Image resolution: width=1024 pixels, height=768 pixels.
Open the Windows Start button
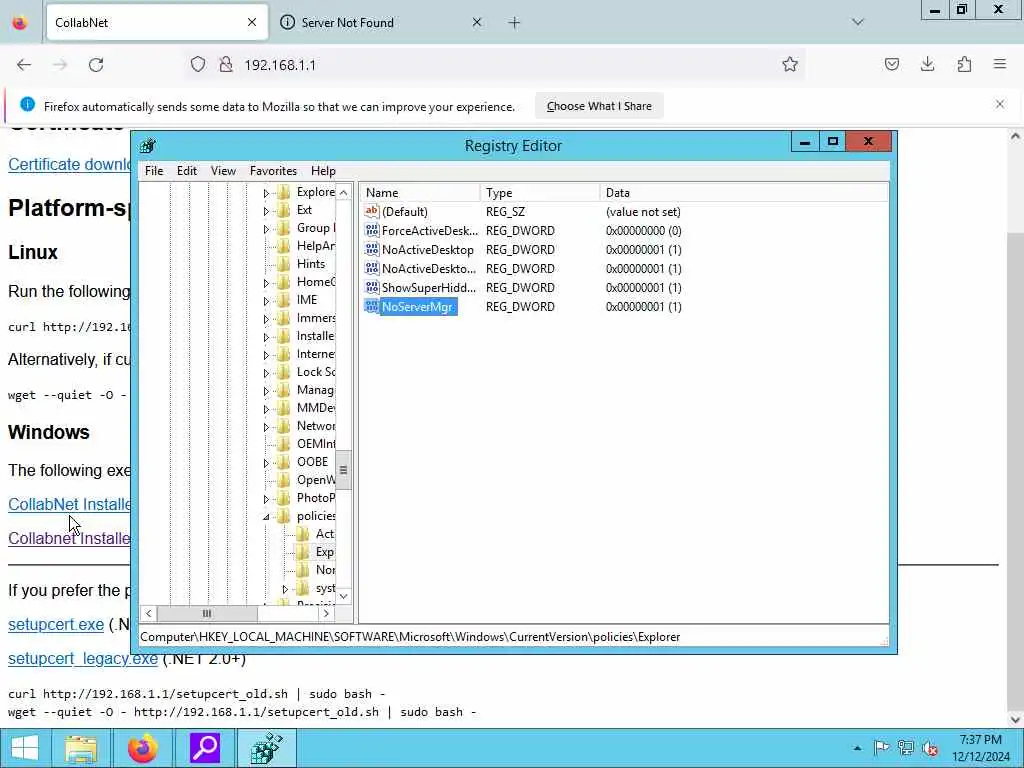[x=25, y=748]
